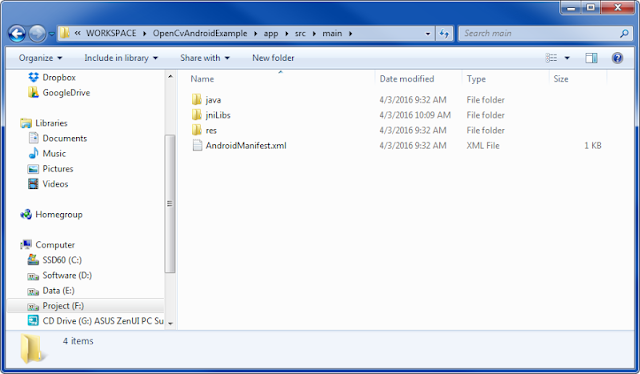The width and height of the screenshot is (640, 374).
Task: Toggle the preview pane
Action: (591, 58)
